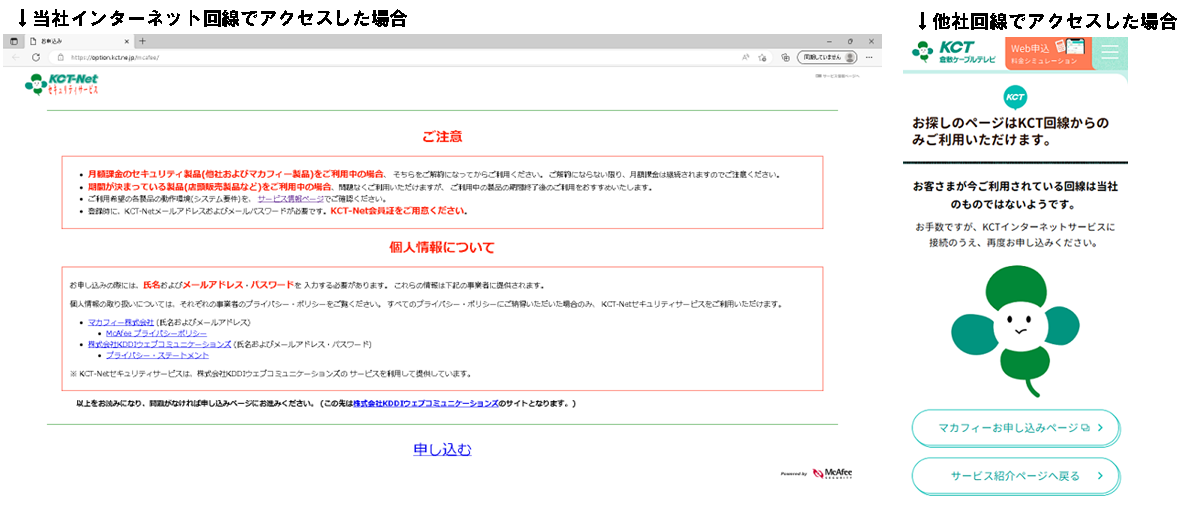Open the hamburger menu on KCT page
The image size is (1190, 510).
point(1110,52)
